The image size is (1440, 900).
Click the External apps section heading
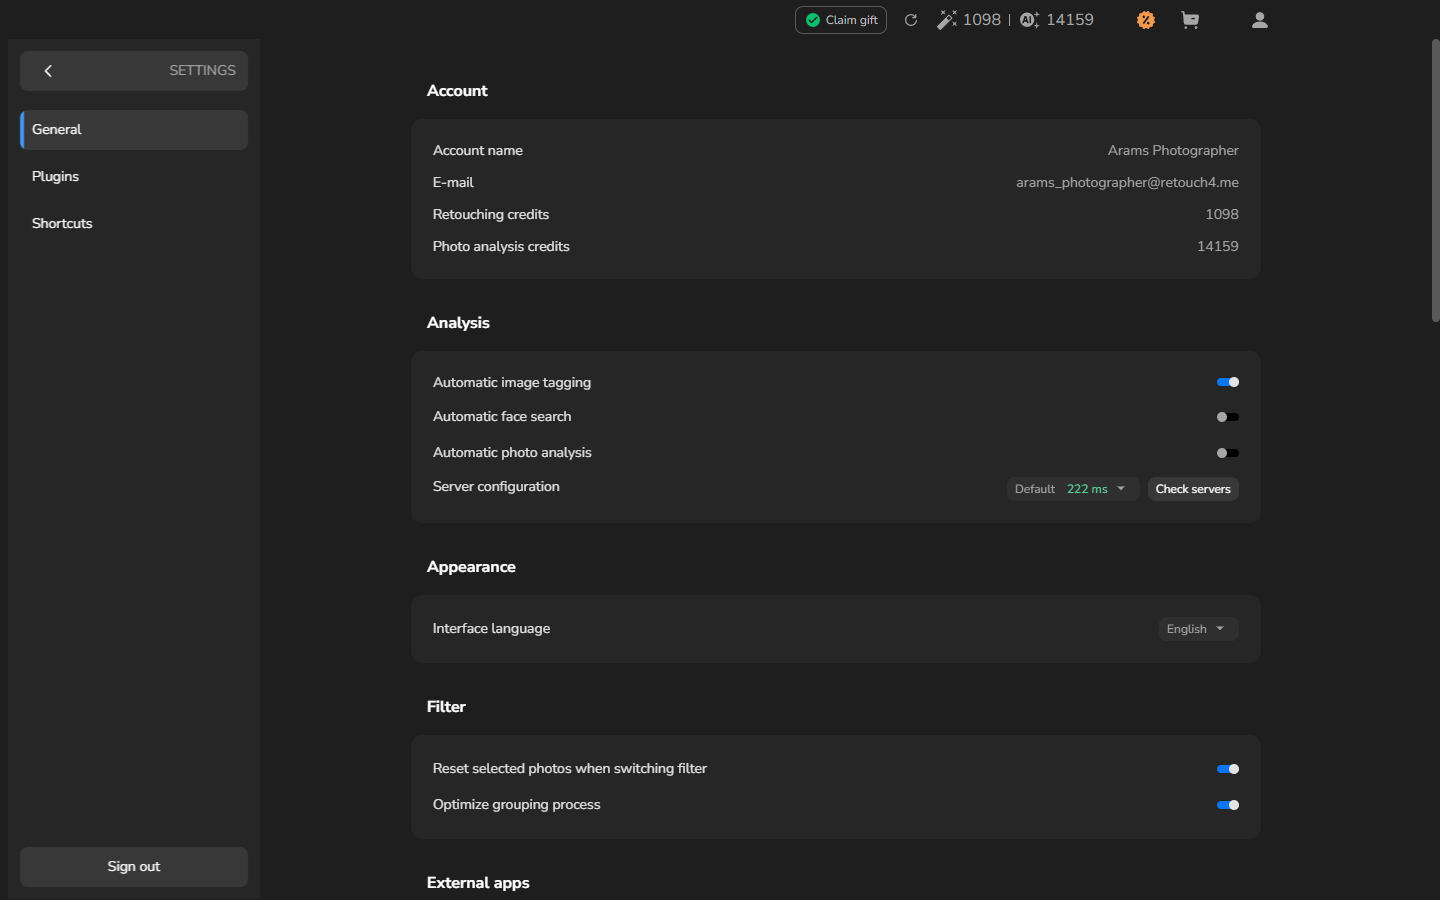tap(478, 883)
